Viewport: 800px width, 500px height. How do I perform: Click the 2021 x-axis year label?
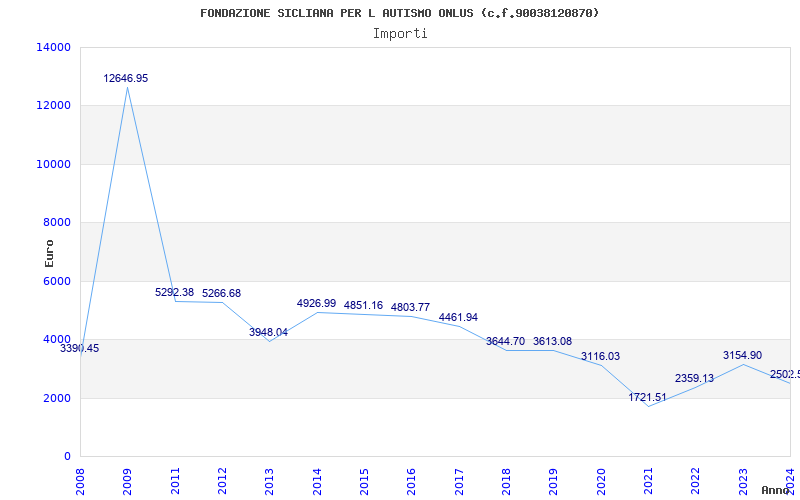[x=648, y=481]
